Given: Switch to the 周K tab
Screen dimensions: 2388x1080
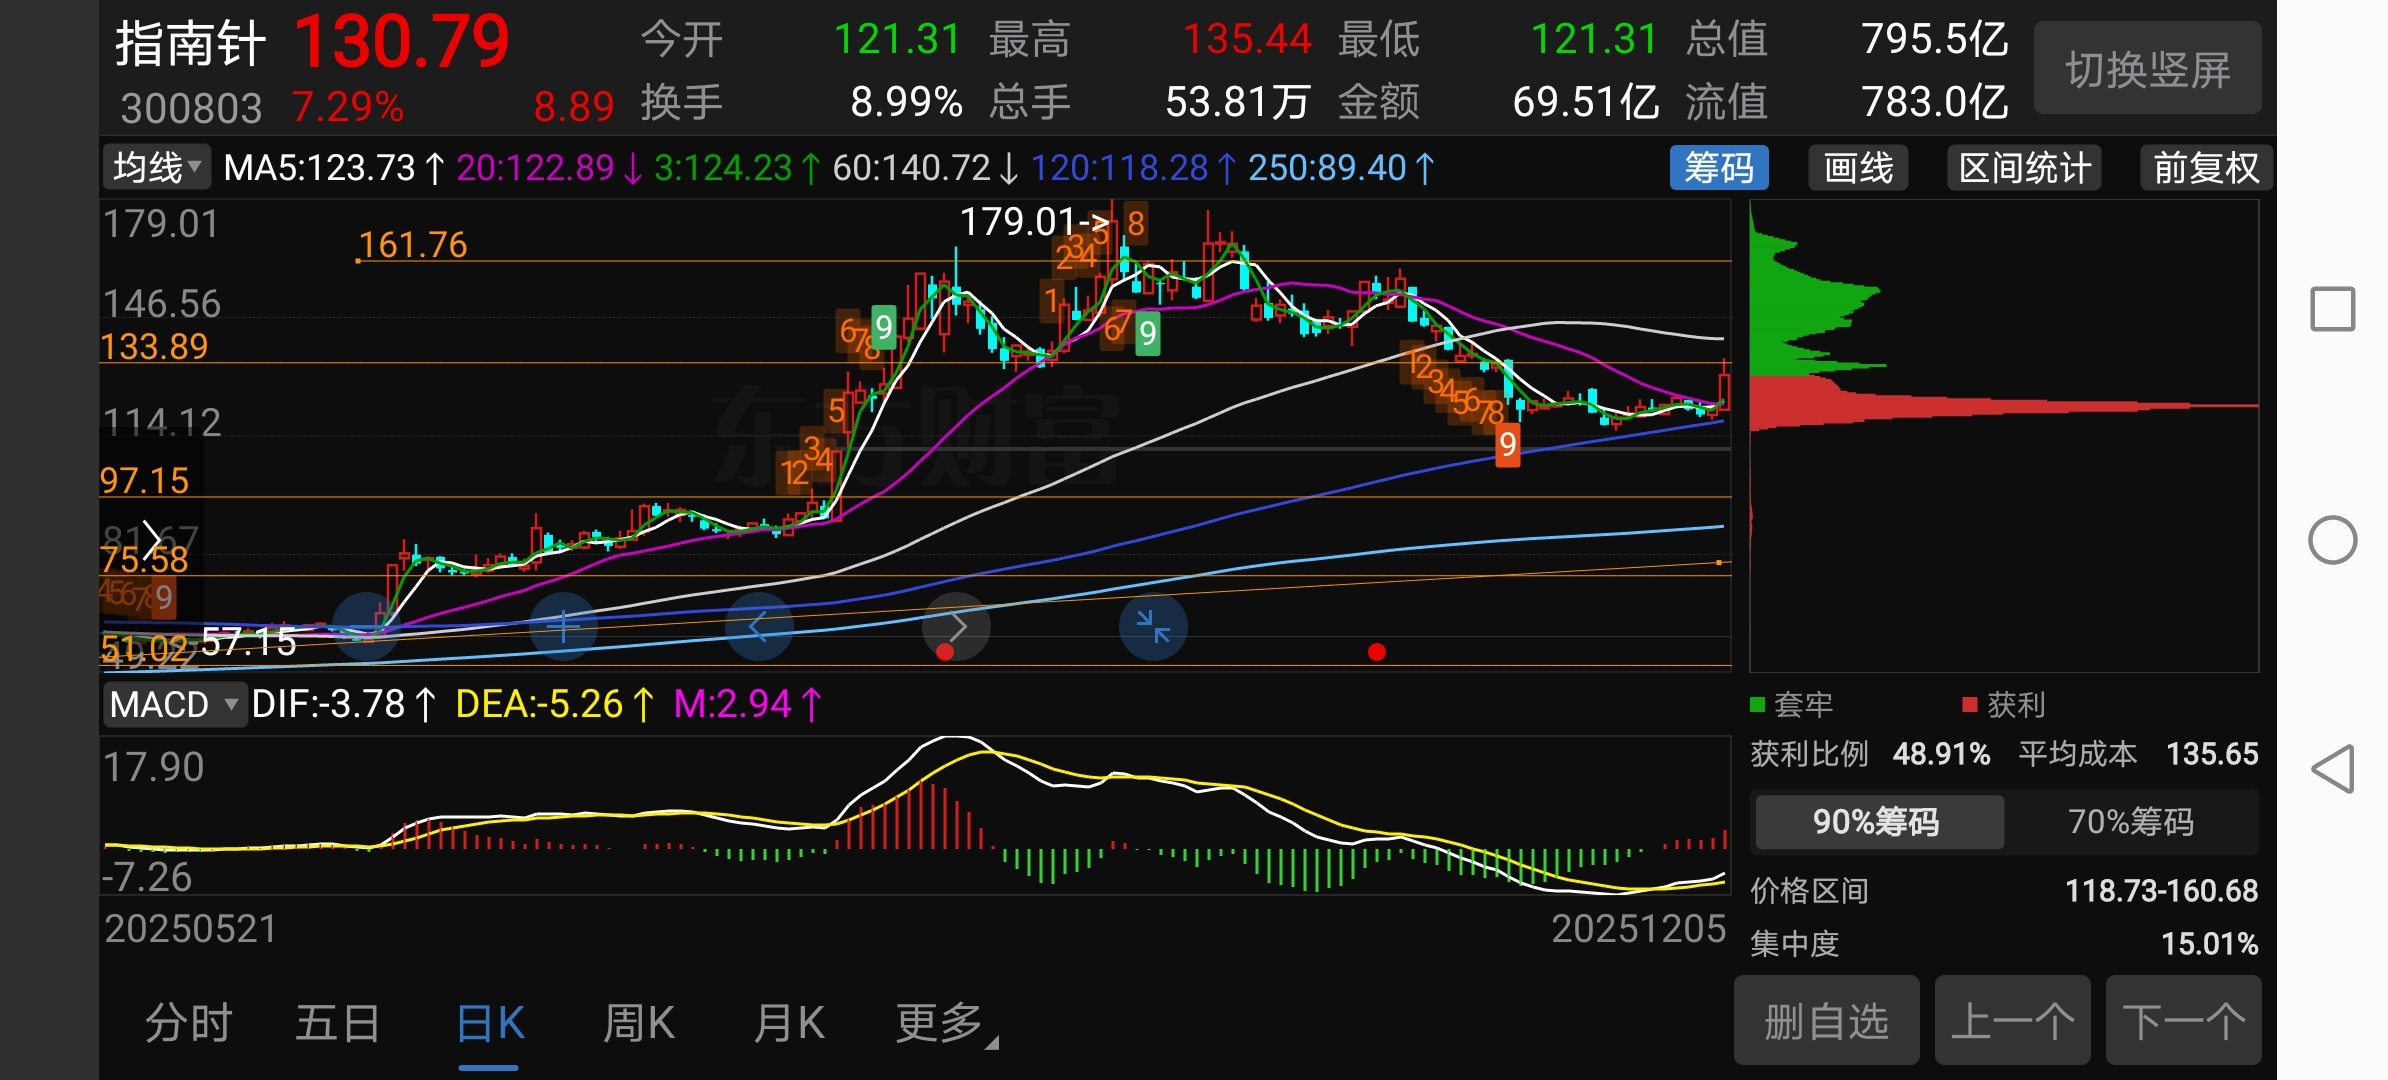Looking at the screenshot, I should tap(639, 1024).
